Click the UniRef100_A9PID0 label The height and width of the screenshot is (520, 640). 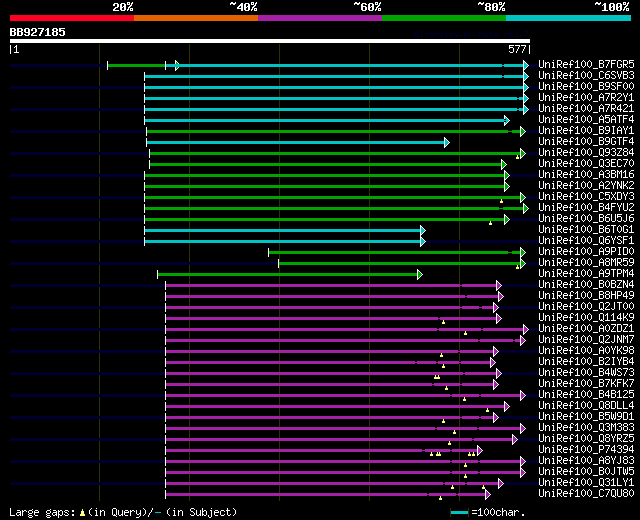pos(586,252)
